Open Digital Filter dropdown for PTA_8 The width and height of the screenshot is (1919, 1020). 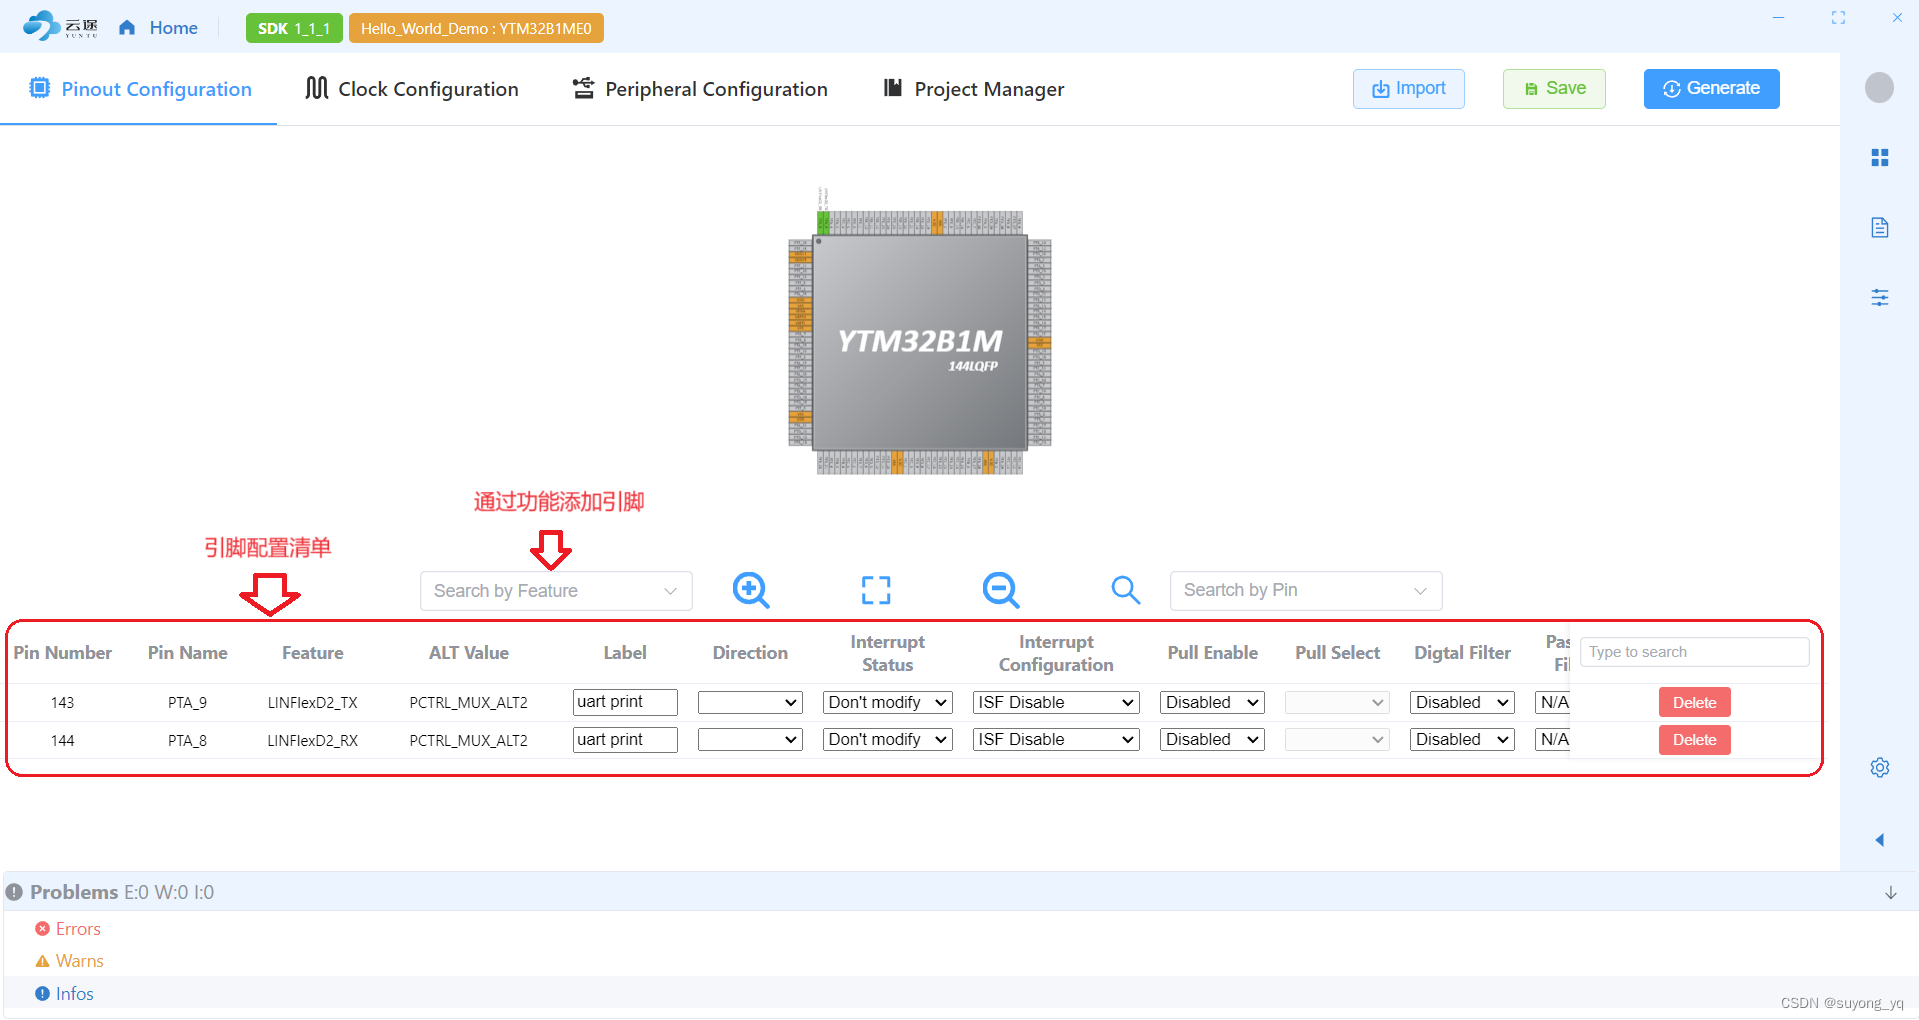tap(1462, 740)
